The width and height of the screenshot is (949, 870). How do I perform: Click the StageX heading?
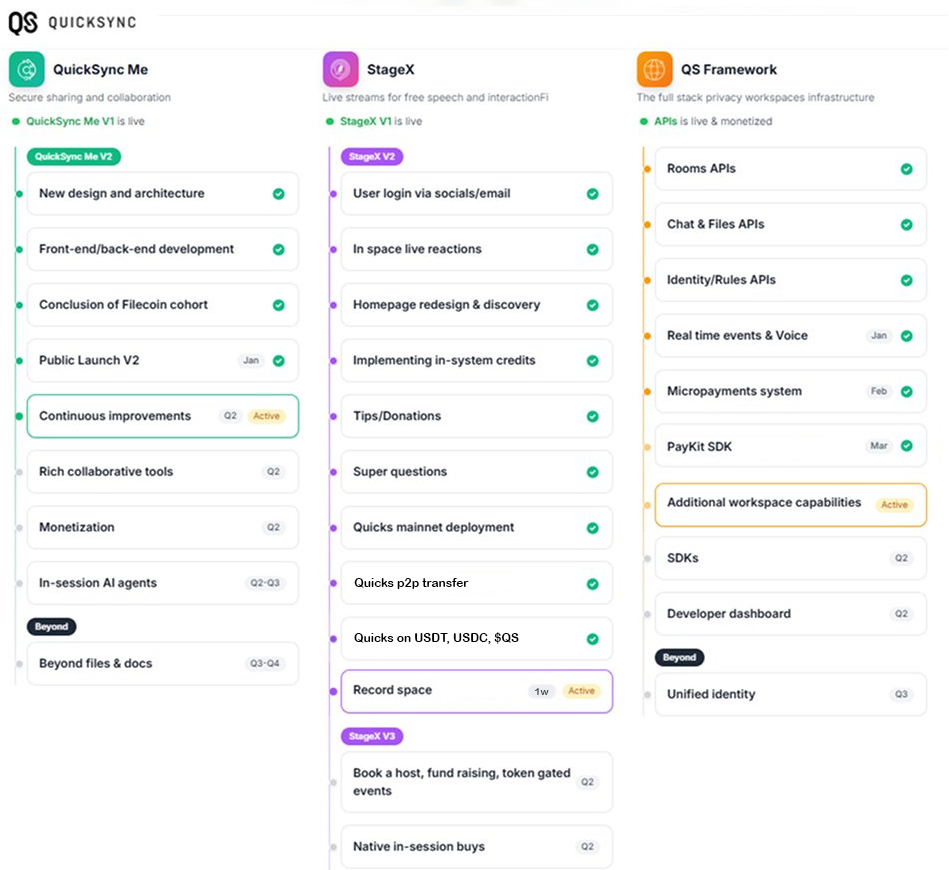click(390, 70)
